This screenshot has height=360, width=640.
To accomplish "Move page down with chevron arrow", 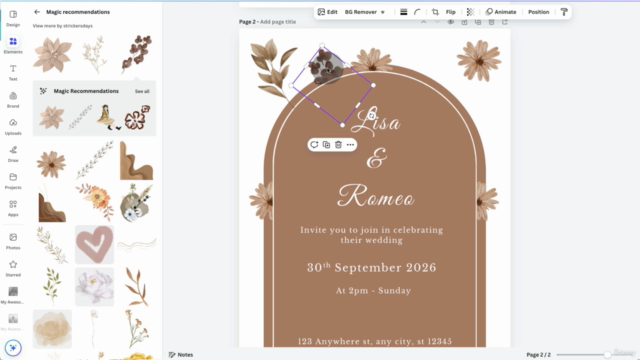I will pos(437,22).
